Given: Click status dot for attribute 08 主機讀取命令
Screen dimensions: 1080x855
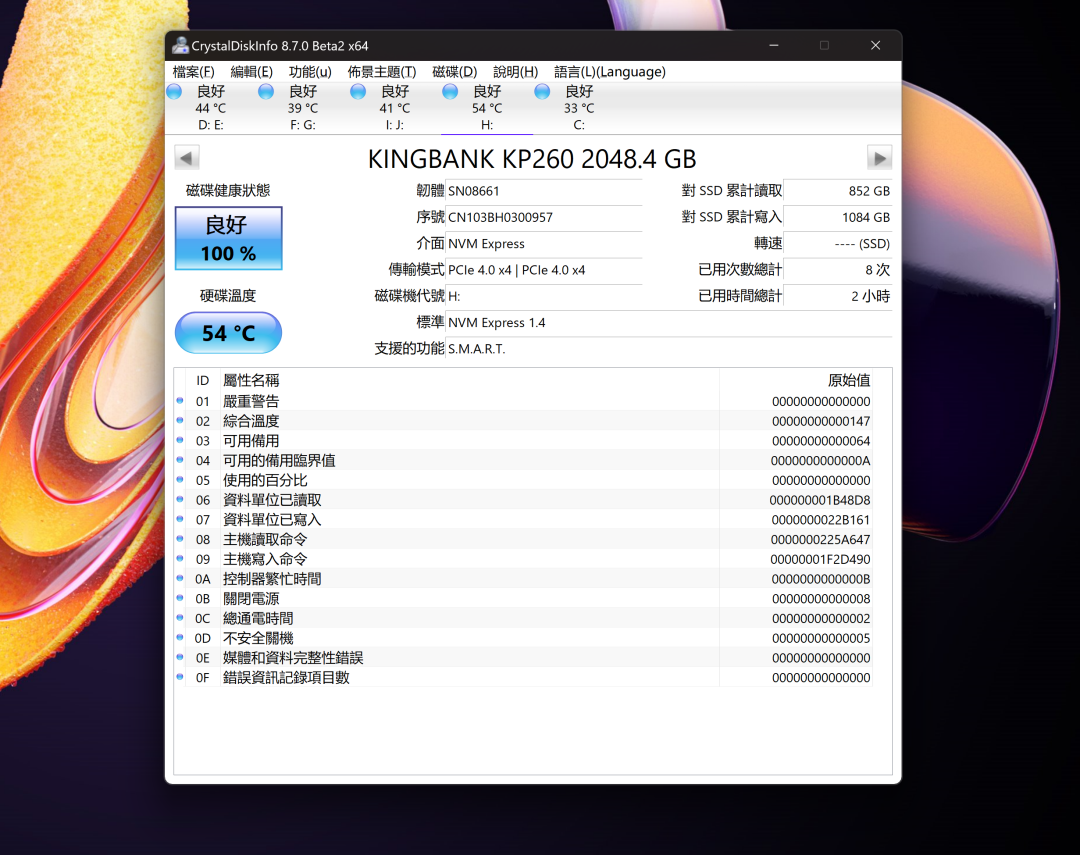Looking at the screenshot, I should (180, 539).
